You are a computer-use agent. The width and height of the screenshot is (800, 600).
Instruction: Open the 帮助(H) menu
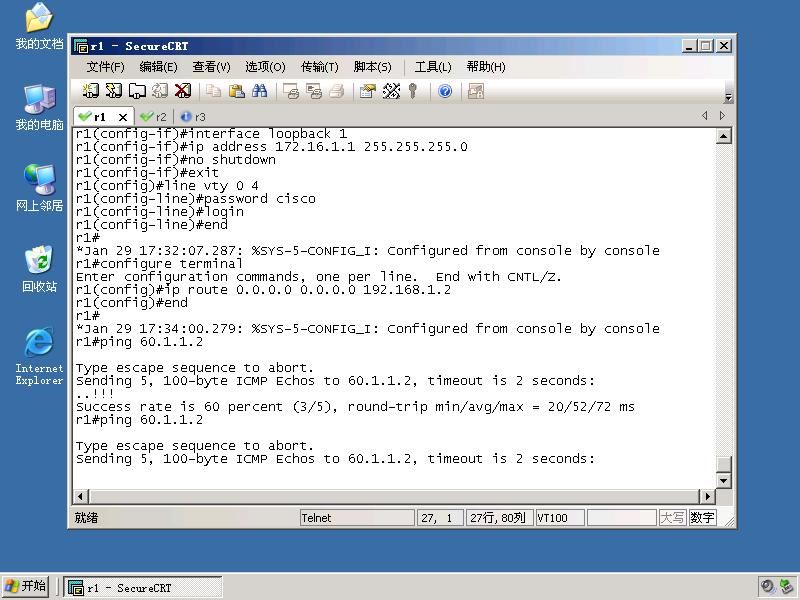tap(486, 67)
